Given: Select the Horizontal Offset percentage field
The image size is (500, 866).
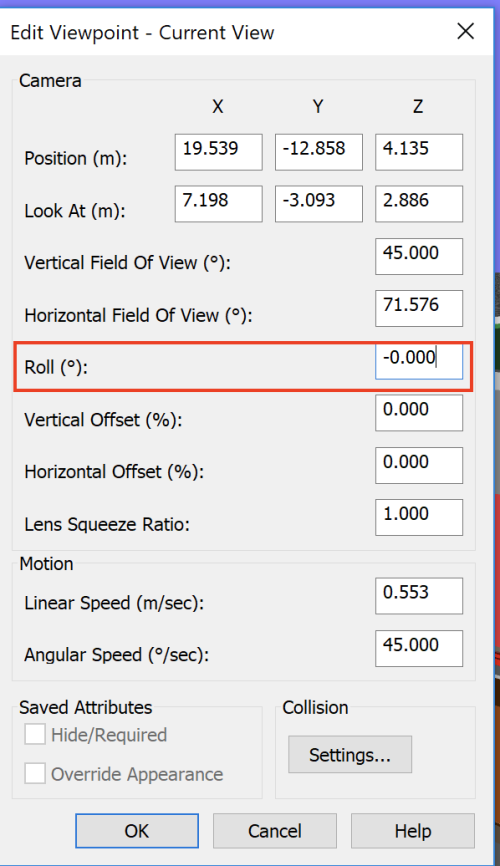Looking at the screenshot, I should point(419,465).
